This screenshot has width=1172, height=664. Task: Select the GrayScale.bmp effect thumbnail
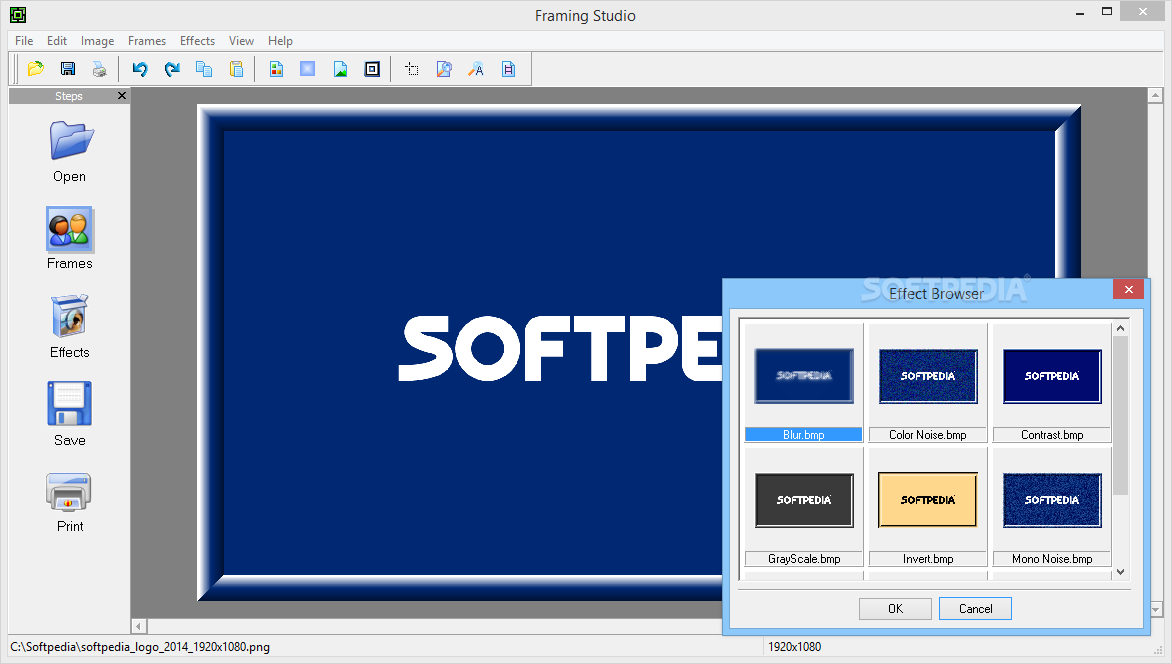804,500
